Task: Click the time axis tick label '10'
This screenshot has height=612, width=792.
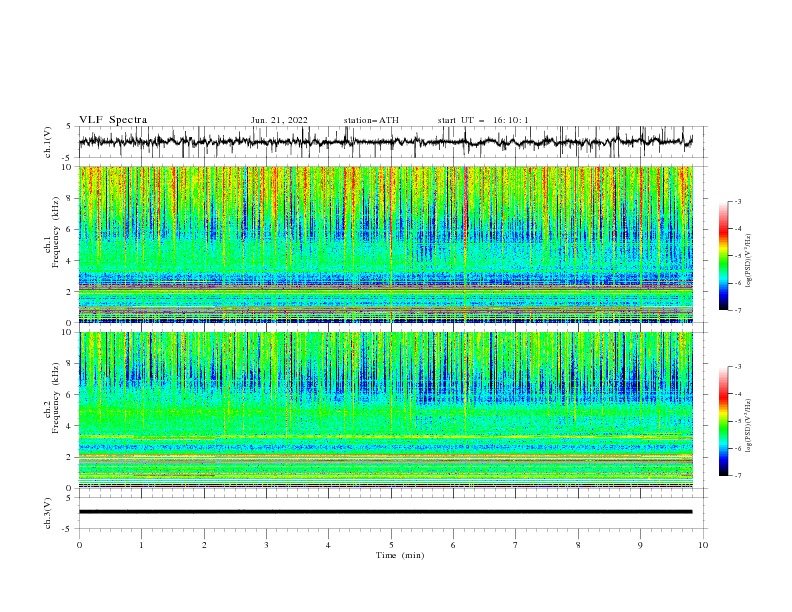Action: [703, 545]
